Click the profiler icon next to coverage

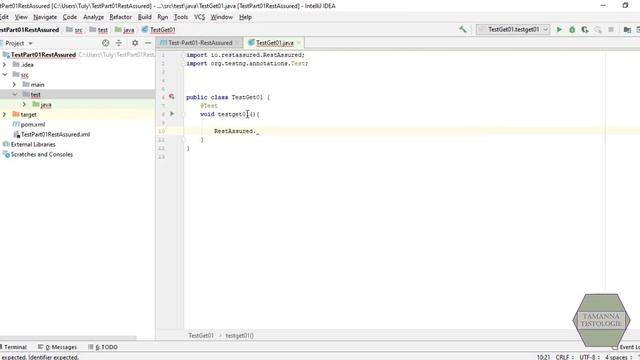tap(598, 29)
